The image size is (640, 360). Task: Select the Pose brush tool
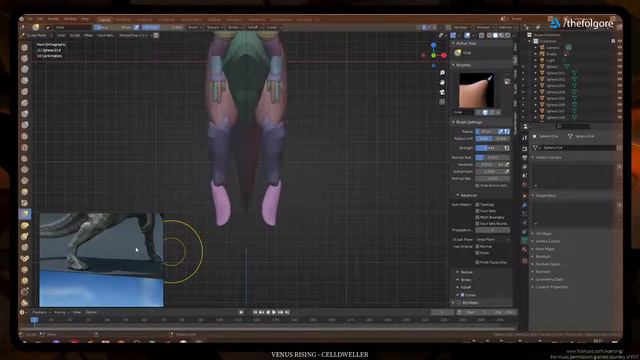click(24, 258)
